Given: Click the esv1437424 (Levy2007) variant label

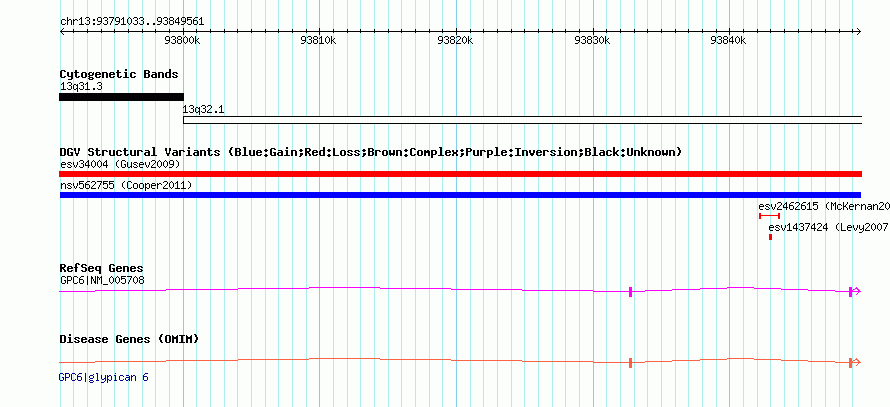Looking at the screenshot, I should [x=828, y=227].
